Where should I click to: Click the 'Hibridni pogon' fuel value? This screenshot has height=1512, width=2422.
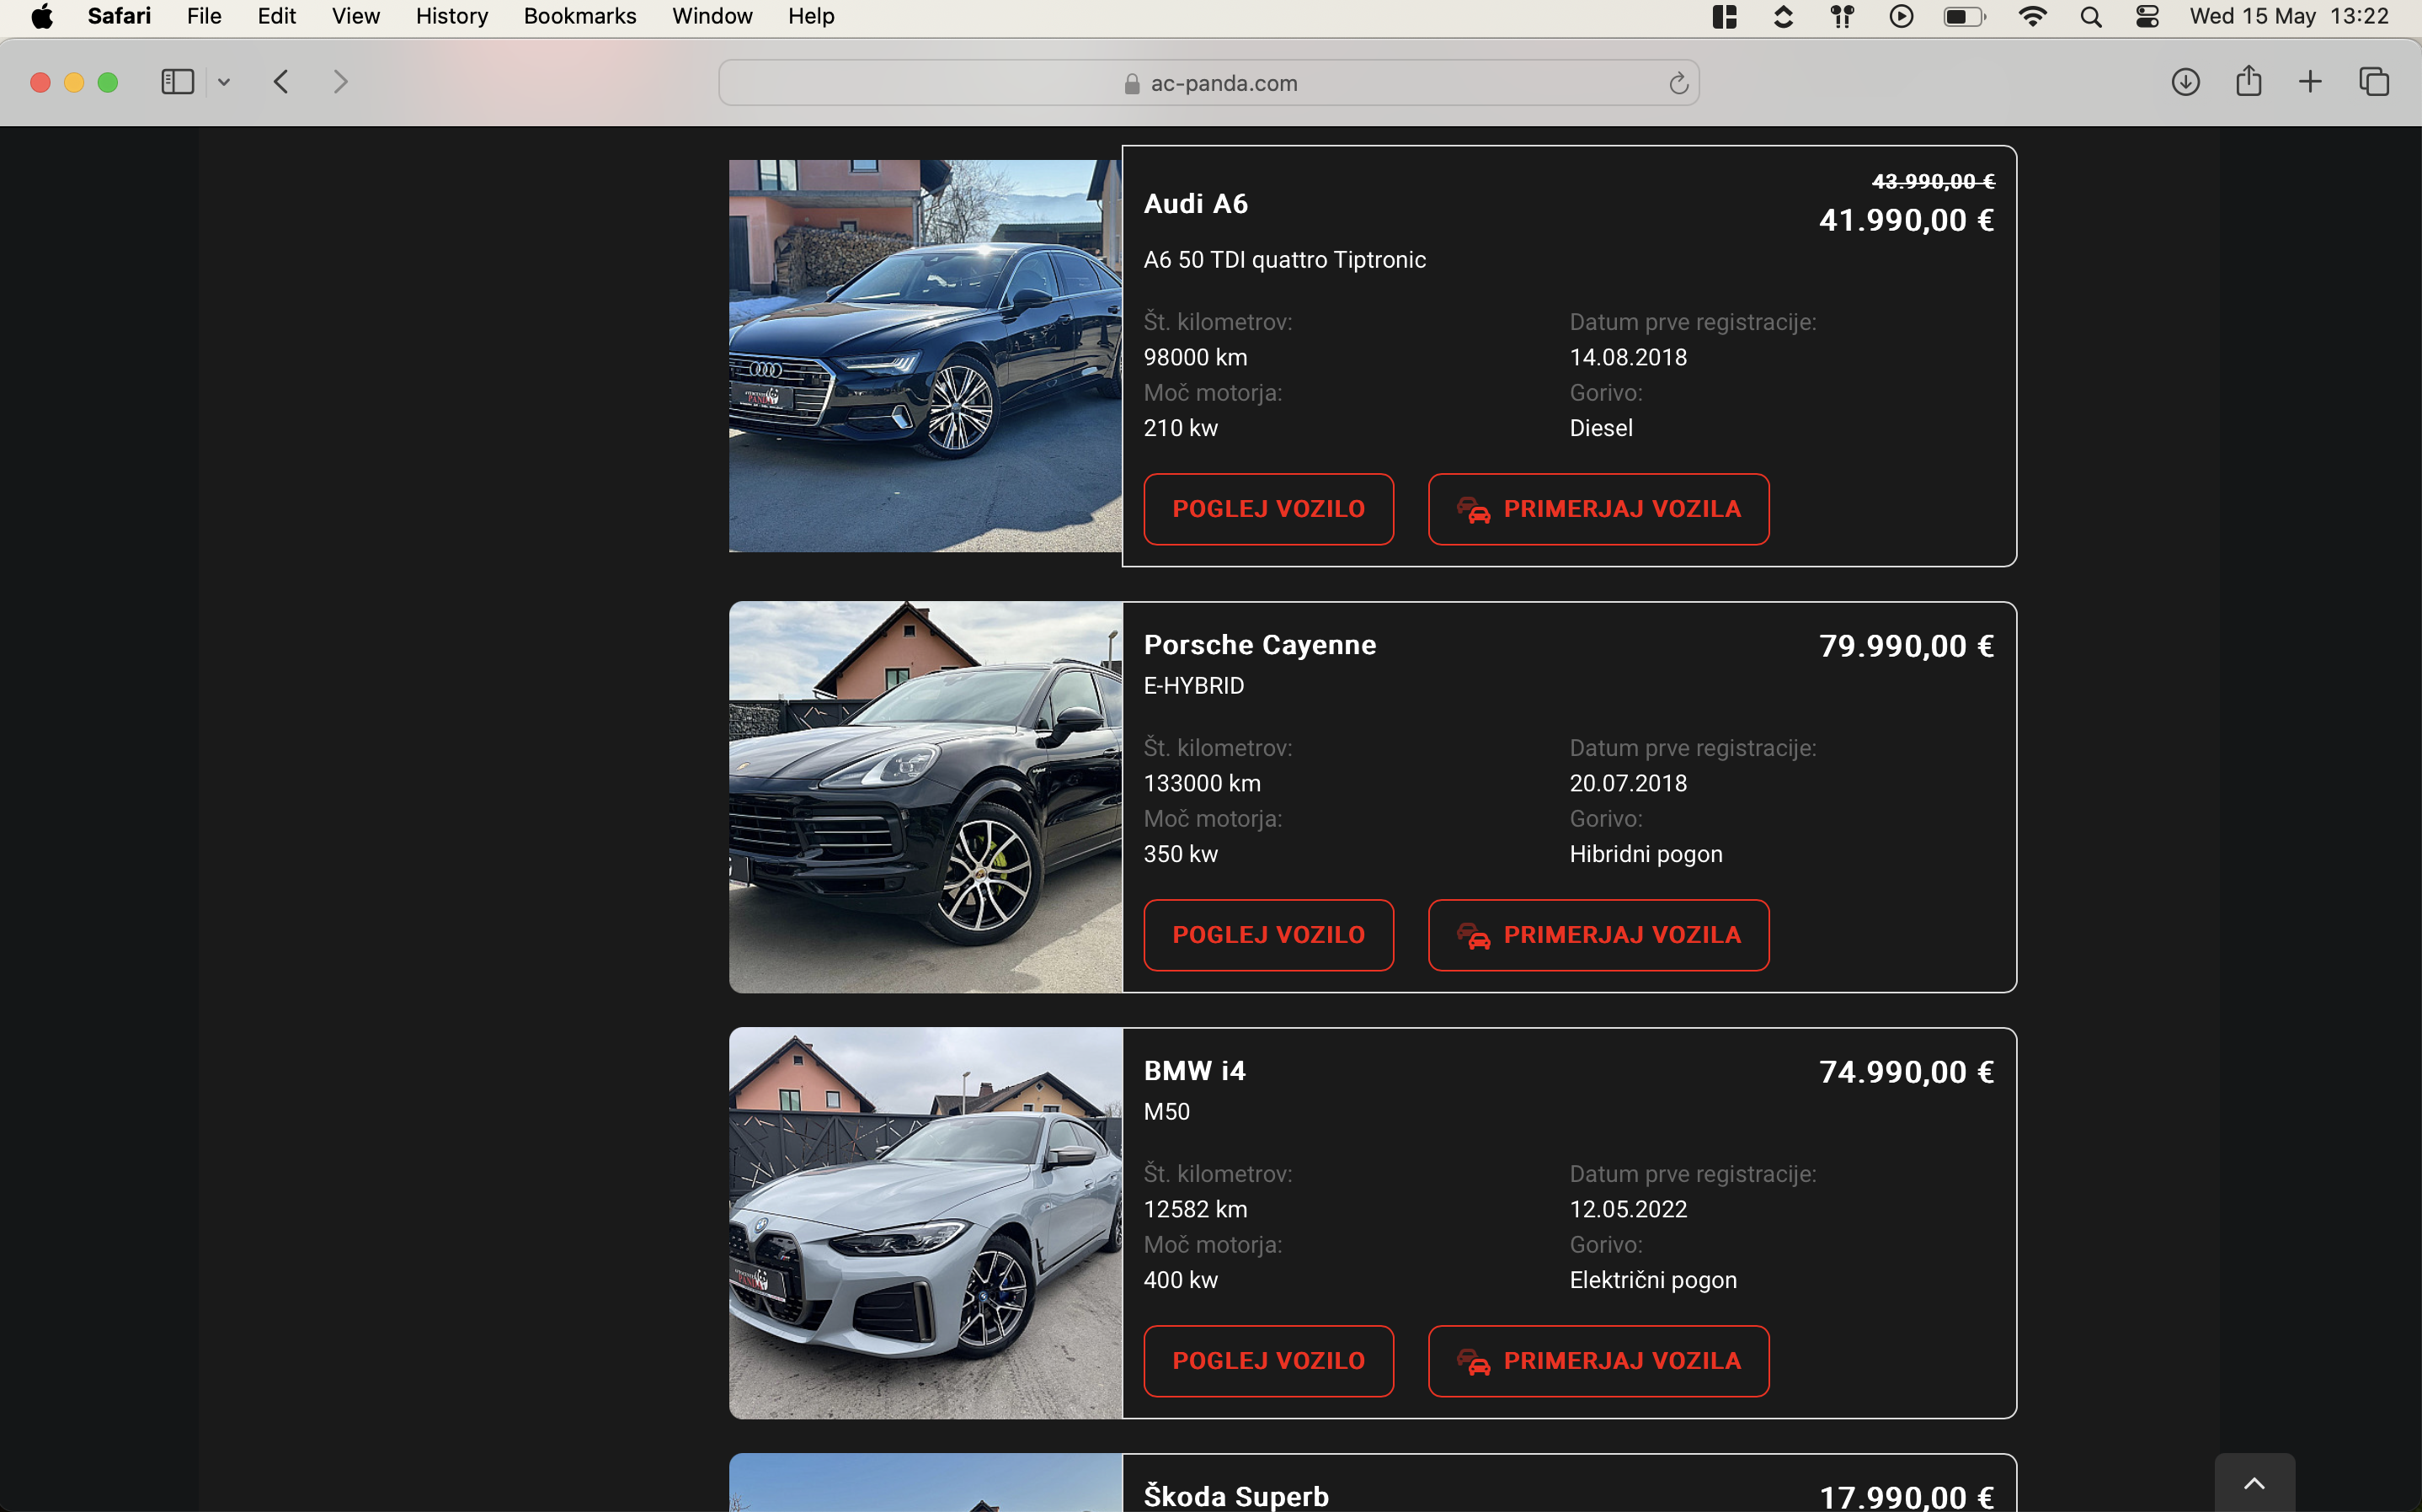pyautogui.click(x=1646, y=854)
